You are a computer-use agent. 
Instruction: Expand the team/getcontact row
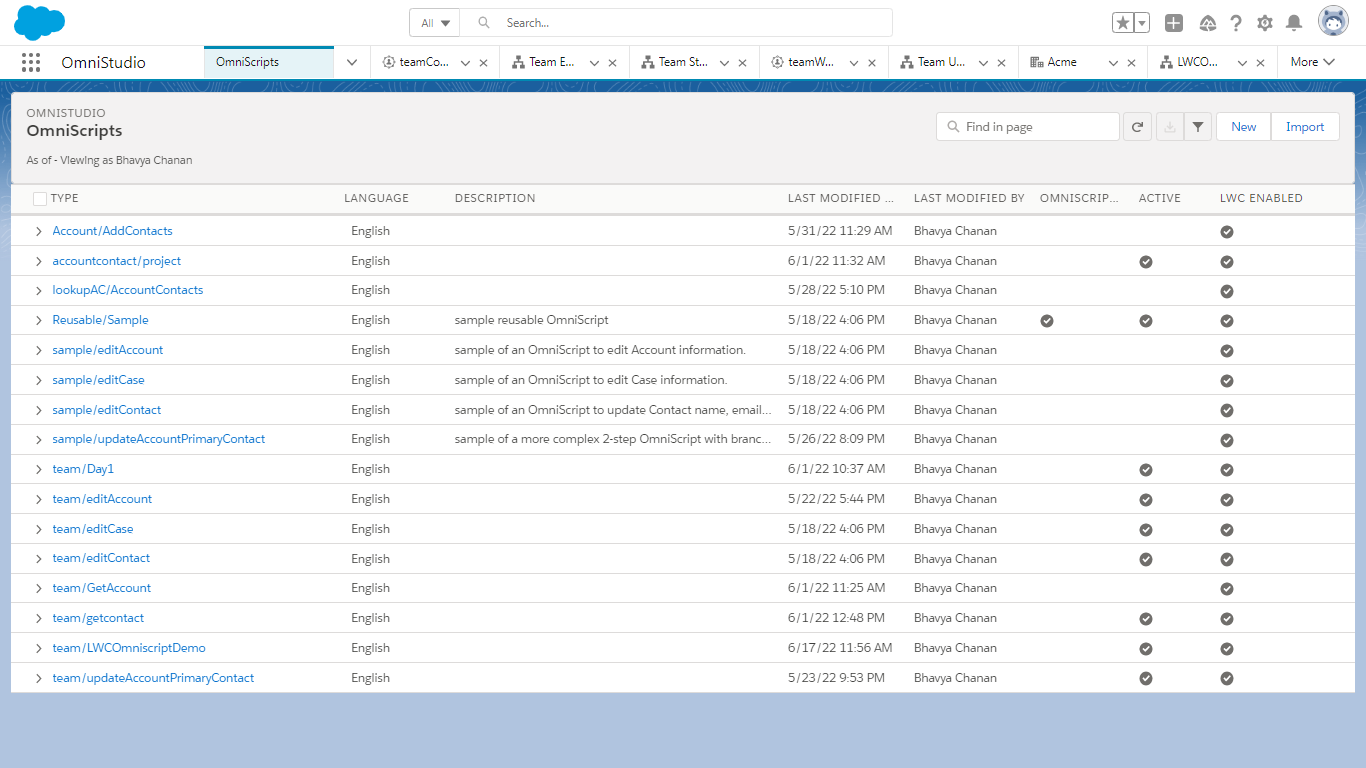[39, 618]
